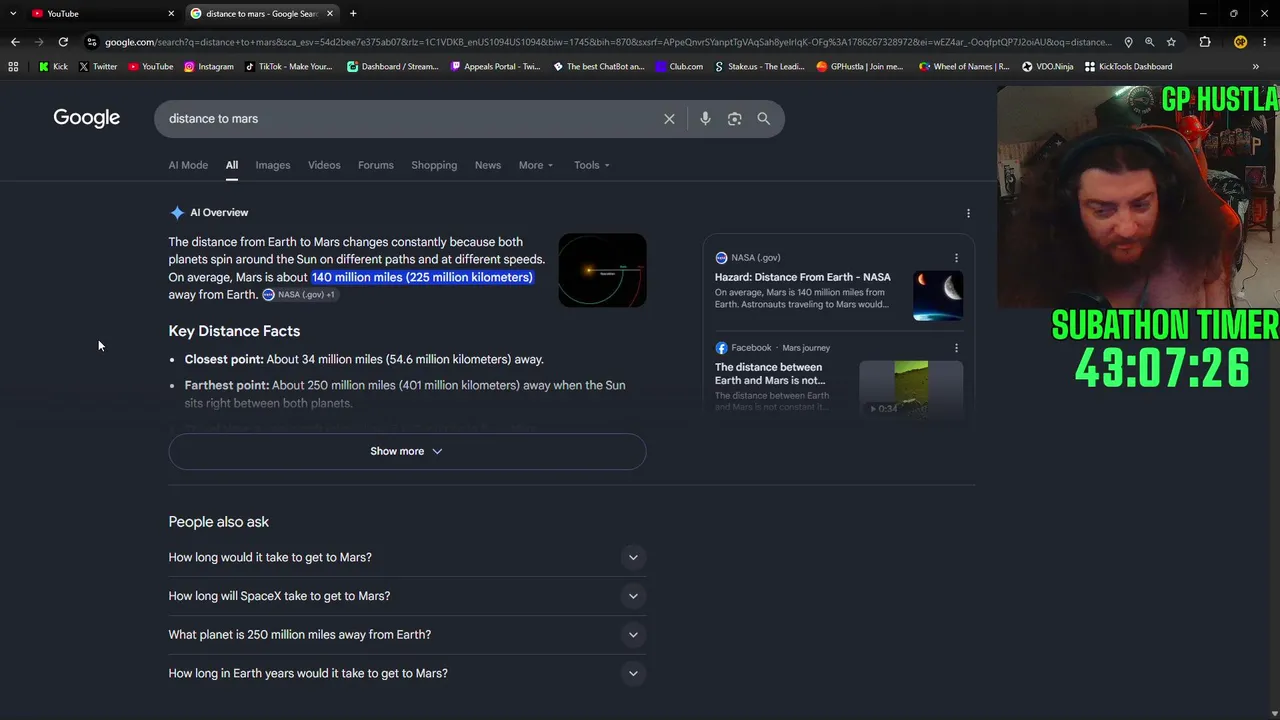Show more bookmarks via the chevron
This screenshot has width=1280, height=720.
point(1256,67)
